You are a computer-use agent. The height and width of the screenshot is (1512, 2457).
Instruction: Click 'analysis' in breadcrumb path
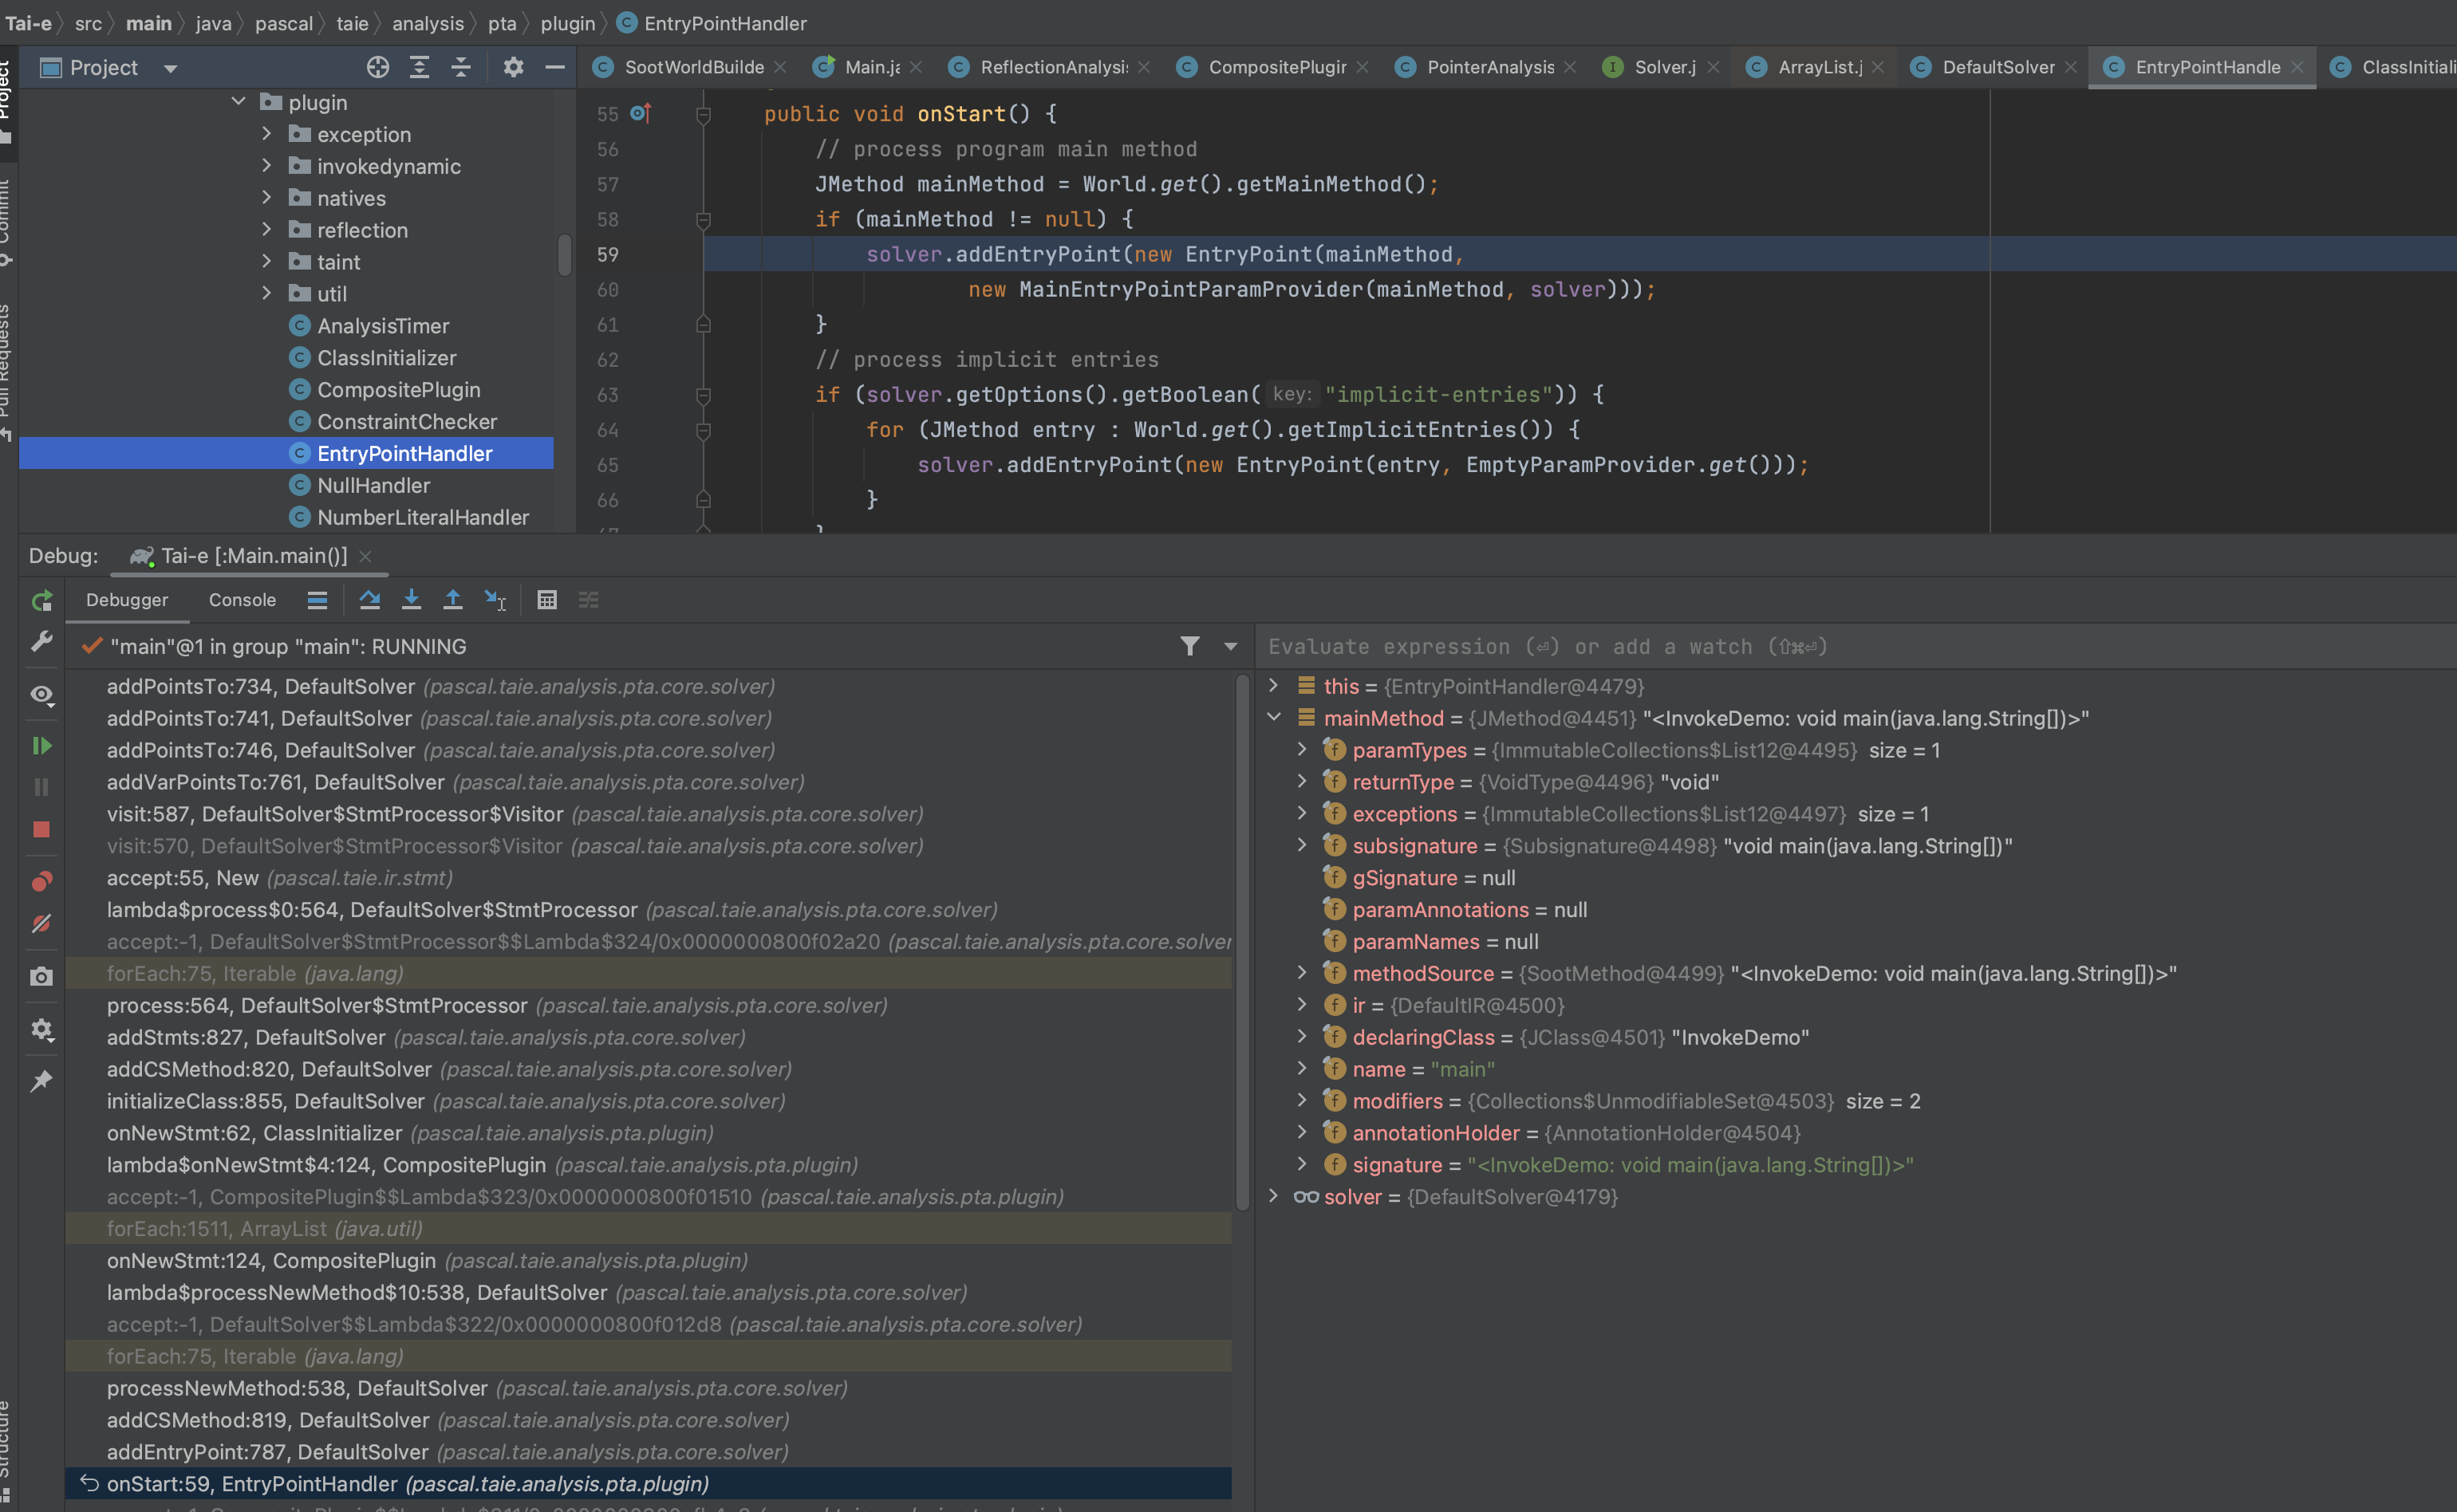[427, 23]
